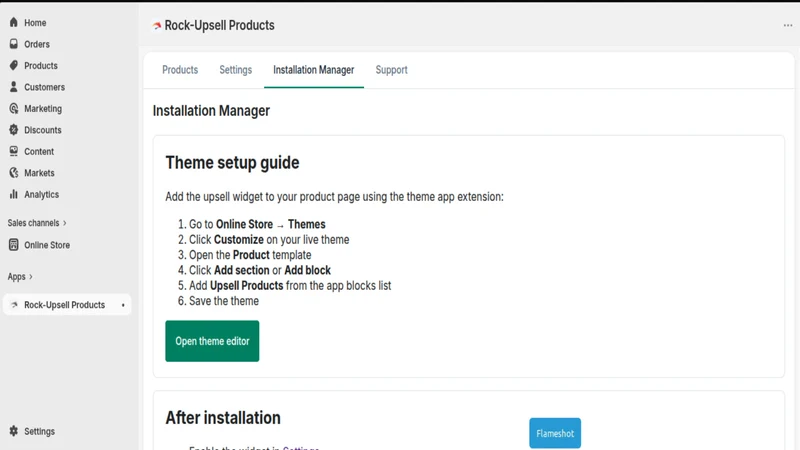Switch to the Products tab

180,70
